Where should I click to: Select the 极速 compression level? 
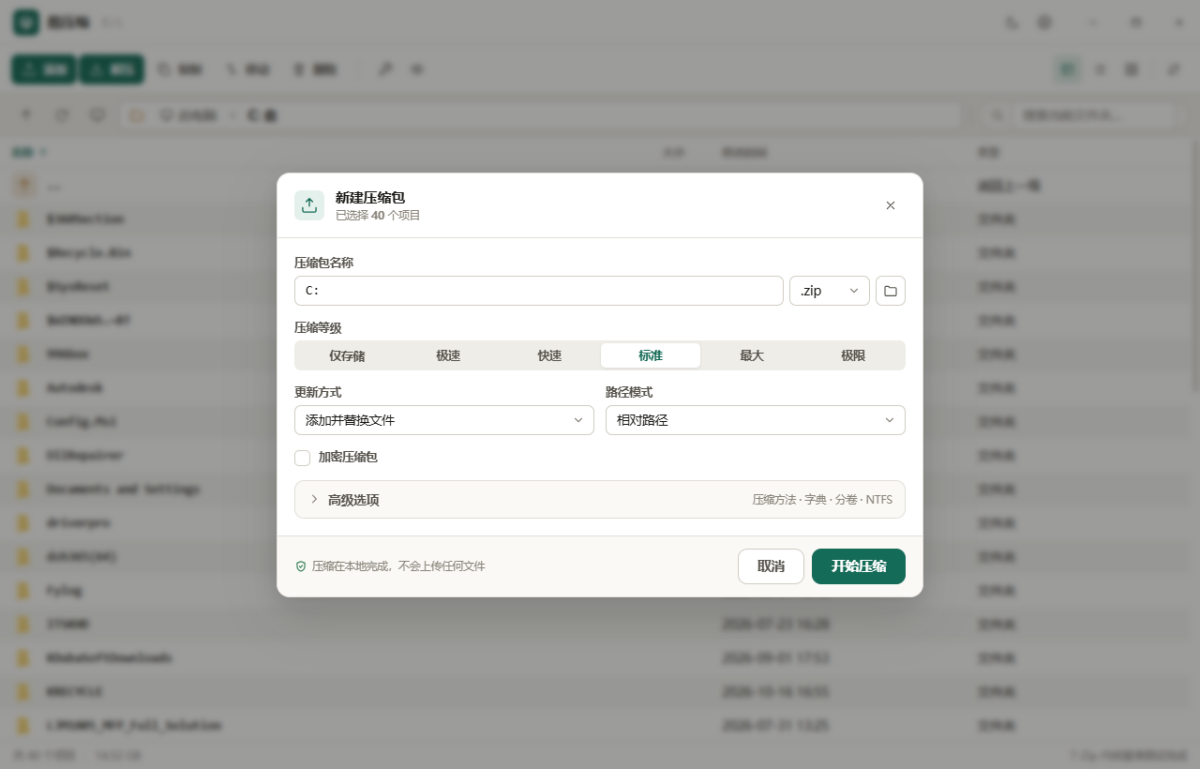448,356
